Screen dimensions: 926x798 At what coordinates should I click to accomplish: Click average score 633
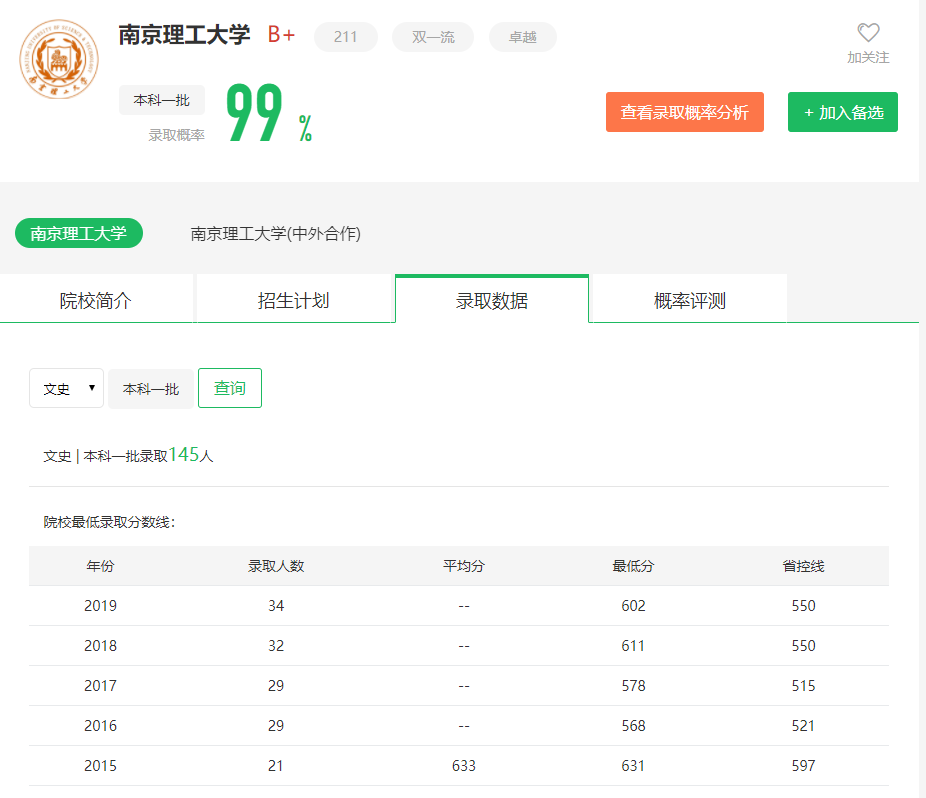click(x=464, y=766)
